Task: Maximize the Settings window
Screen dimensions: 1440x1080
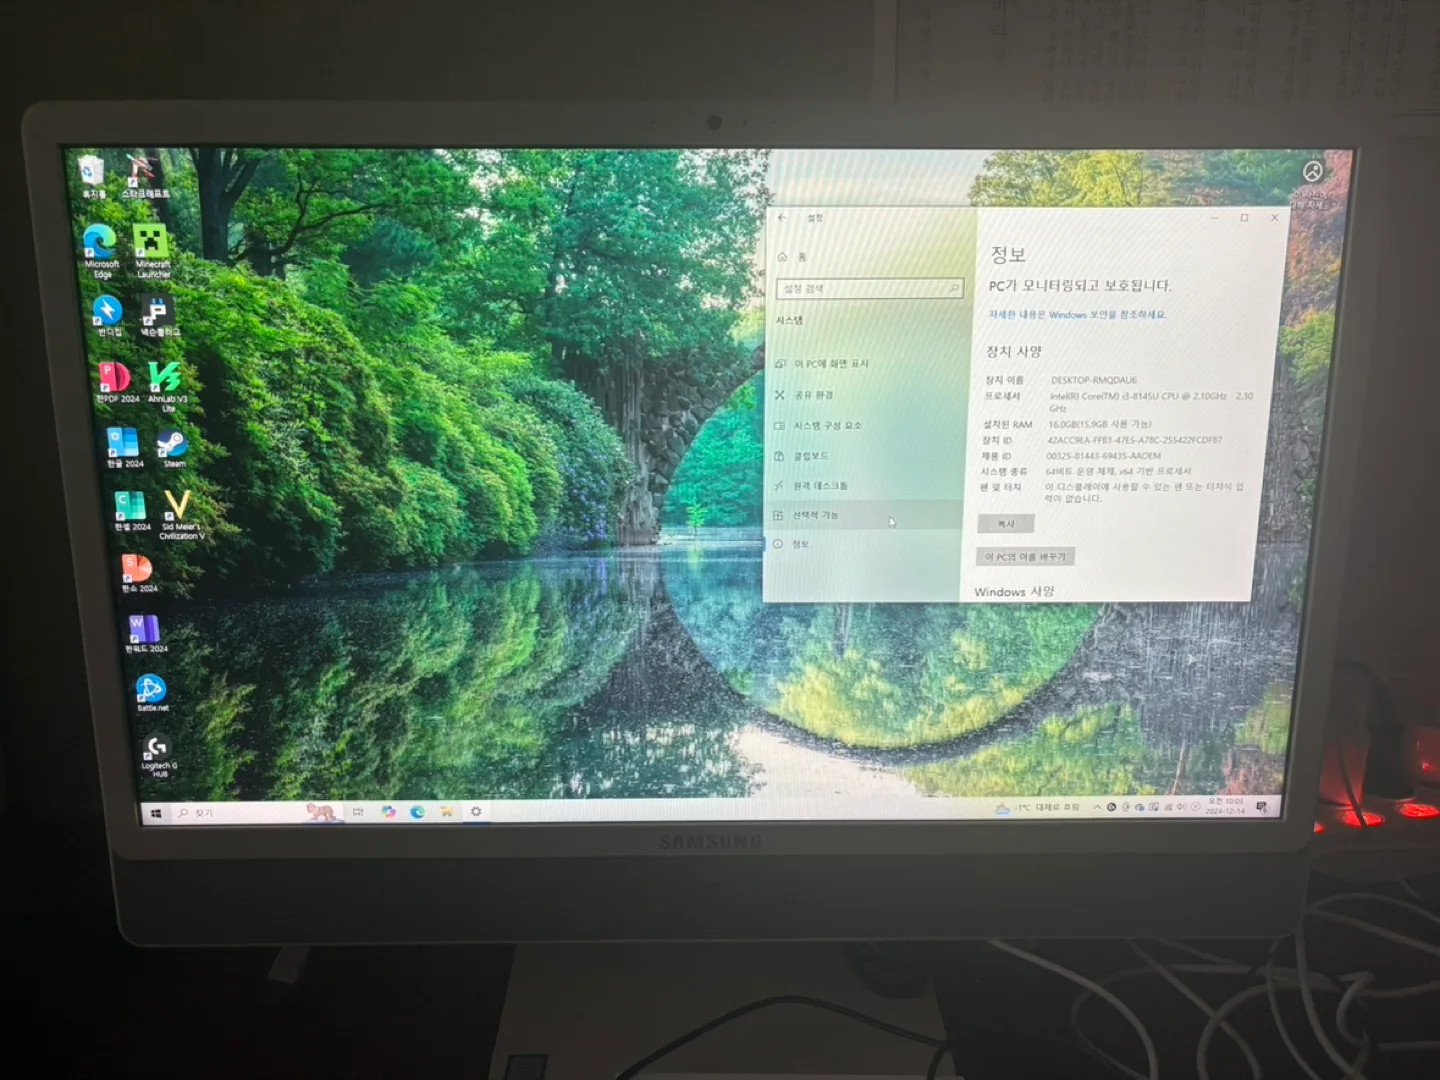Action: pyautogui.click(x=1244, y=218)
